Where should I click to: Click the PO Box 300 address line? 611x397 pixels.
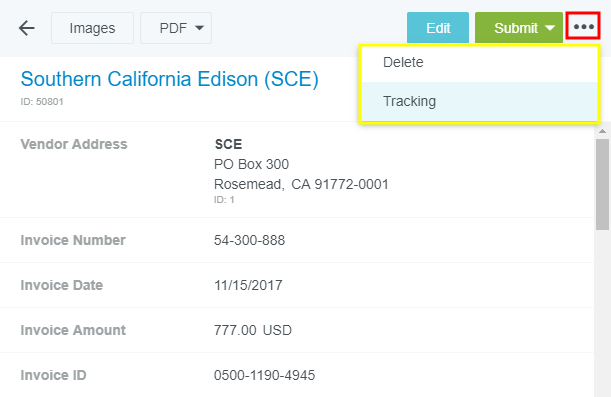click(251, 164)
